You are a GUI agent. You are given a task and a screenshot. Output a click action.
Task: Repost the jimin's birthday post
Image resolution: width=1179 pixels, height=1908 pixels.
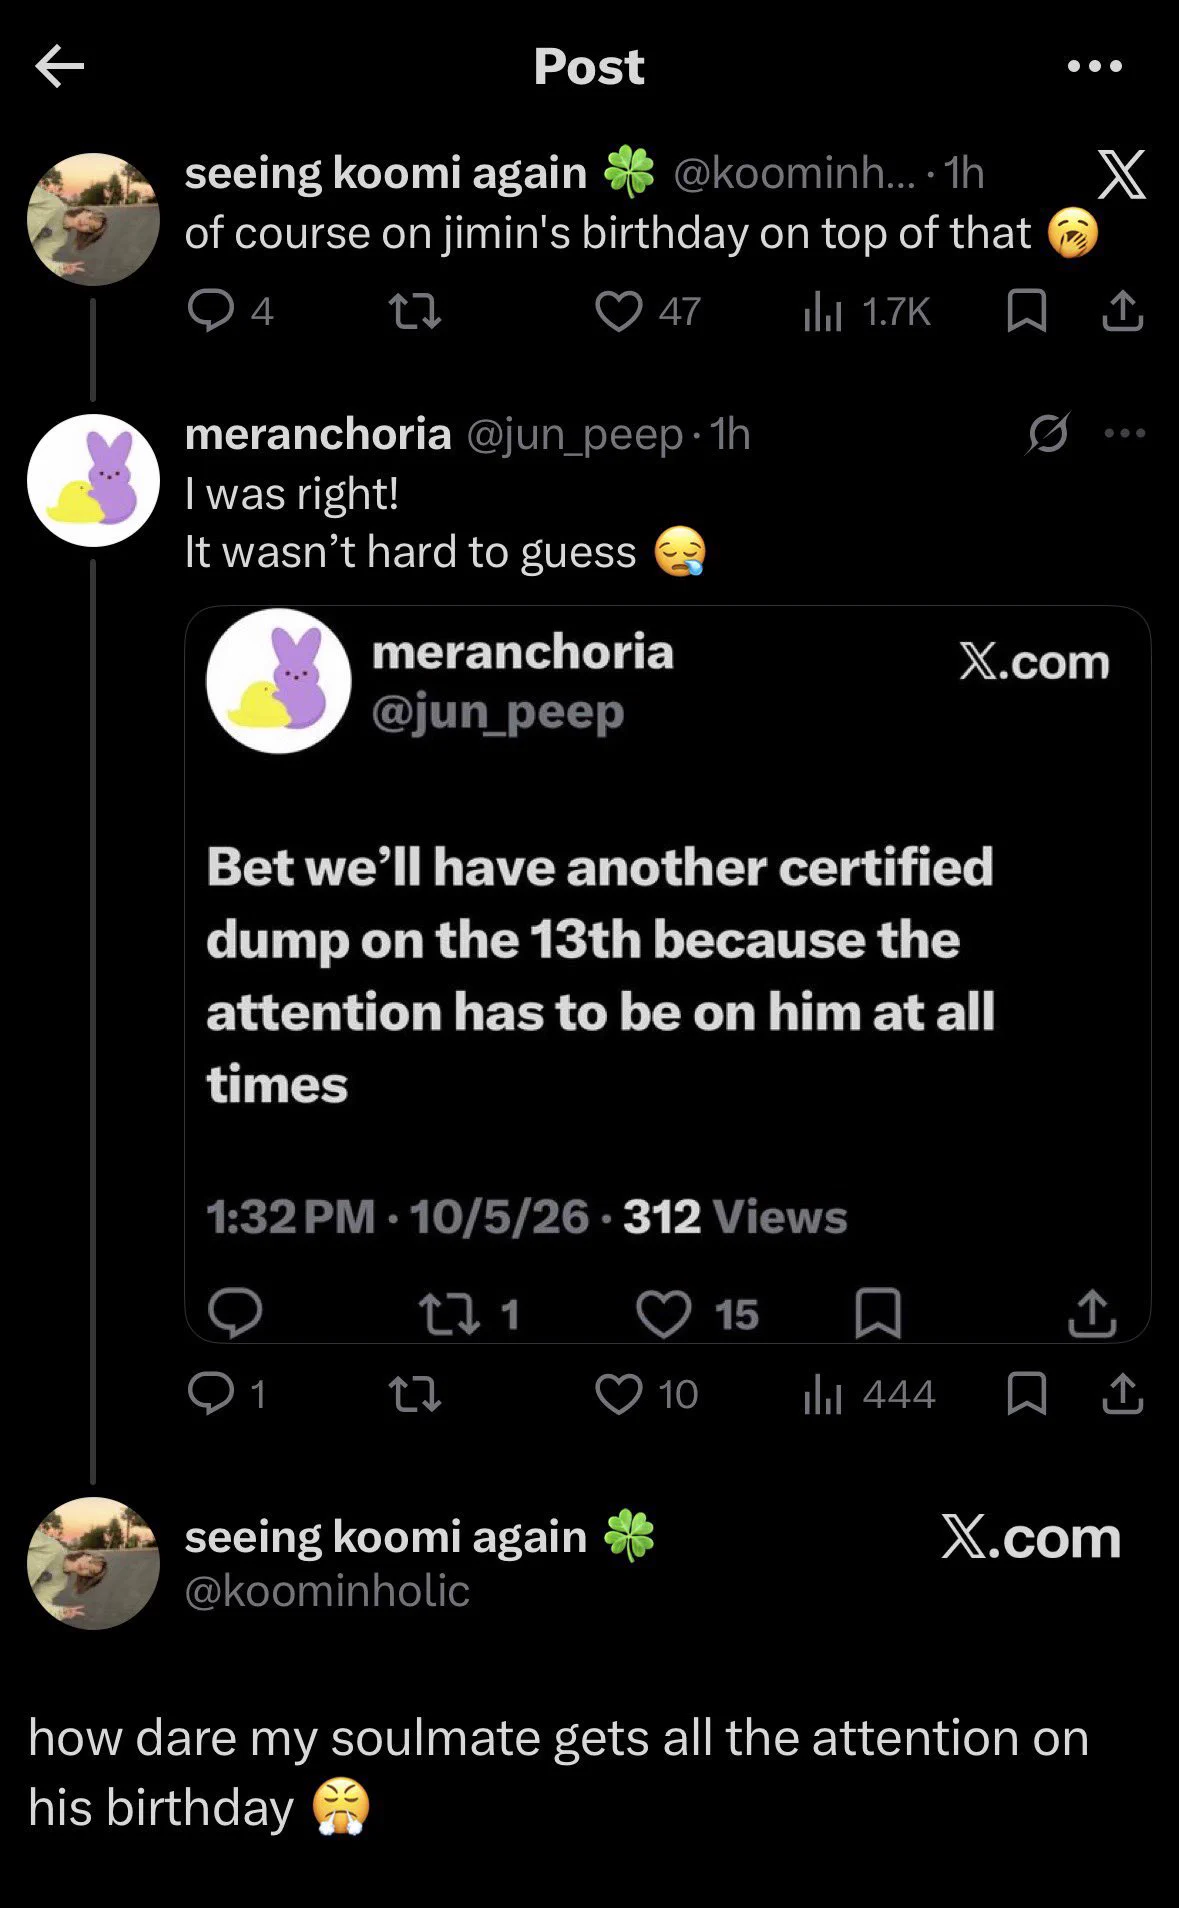click(415, 311)
